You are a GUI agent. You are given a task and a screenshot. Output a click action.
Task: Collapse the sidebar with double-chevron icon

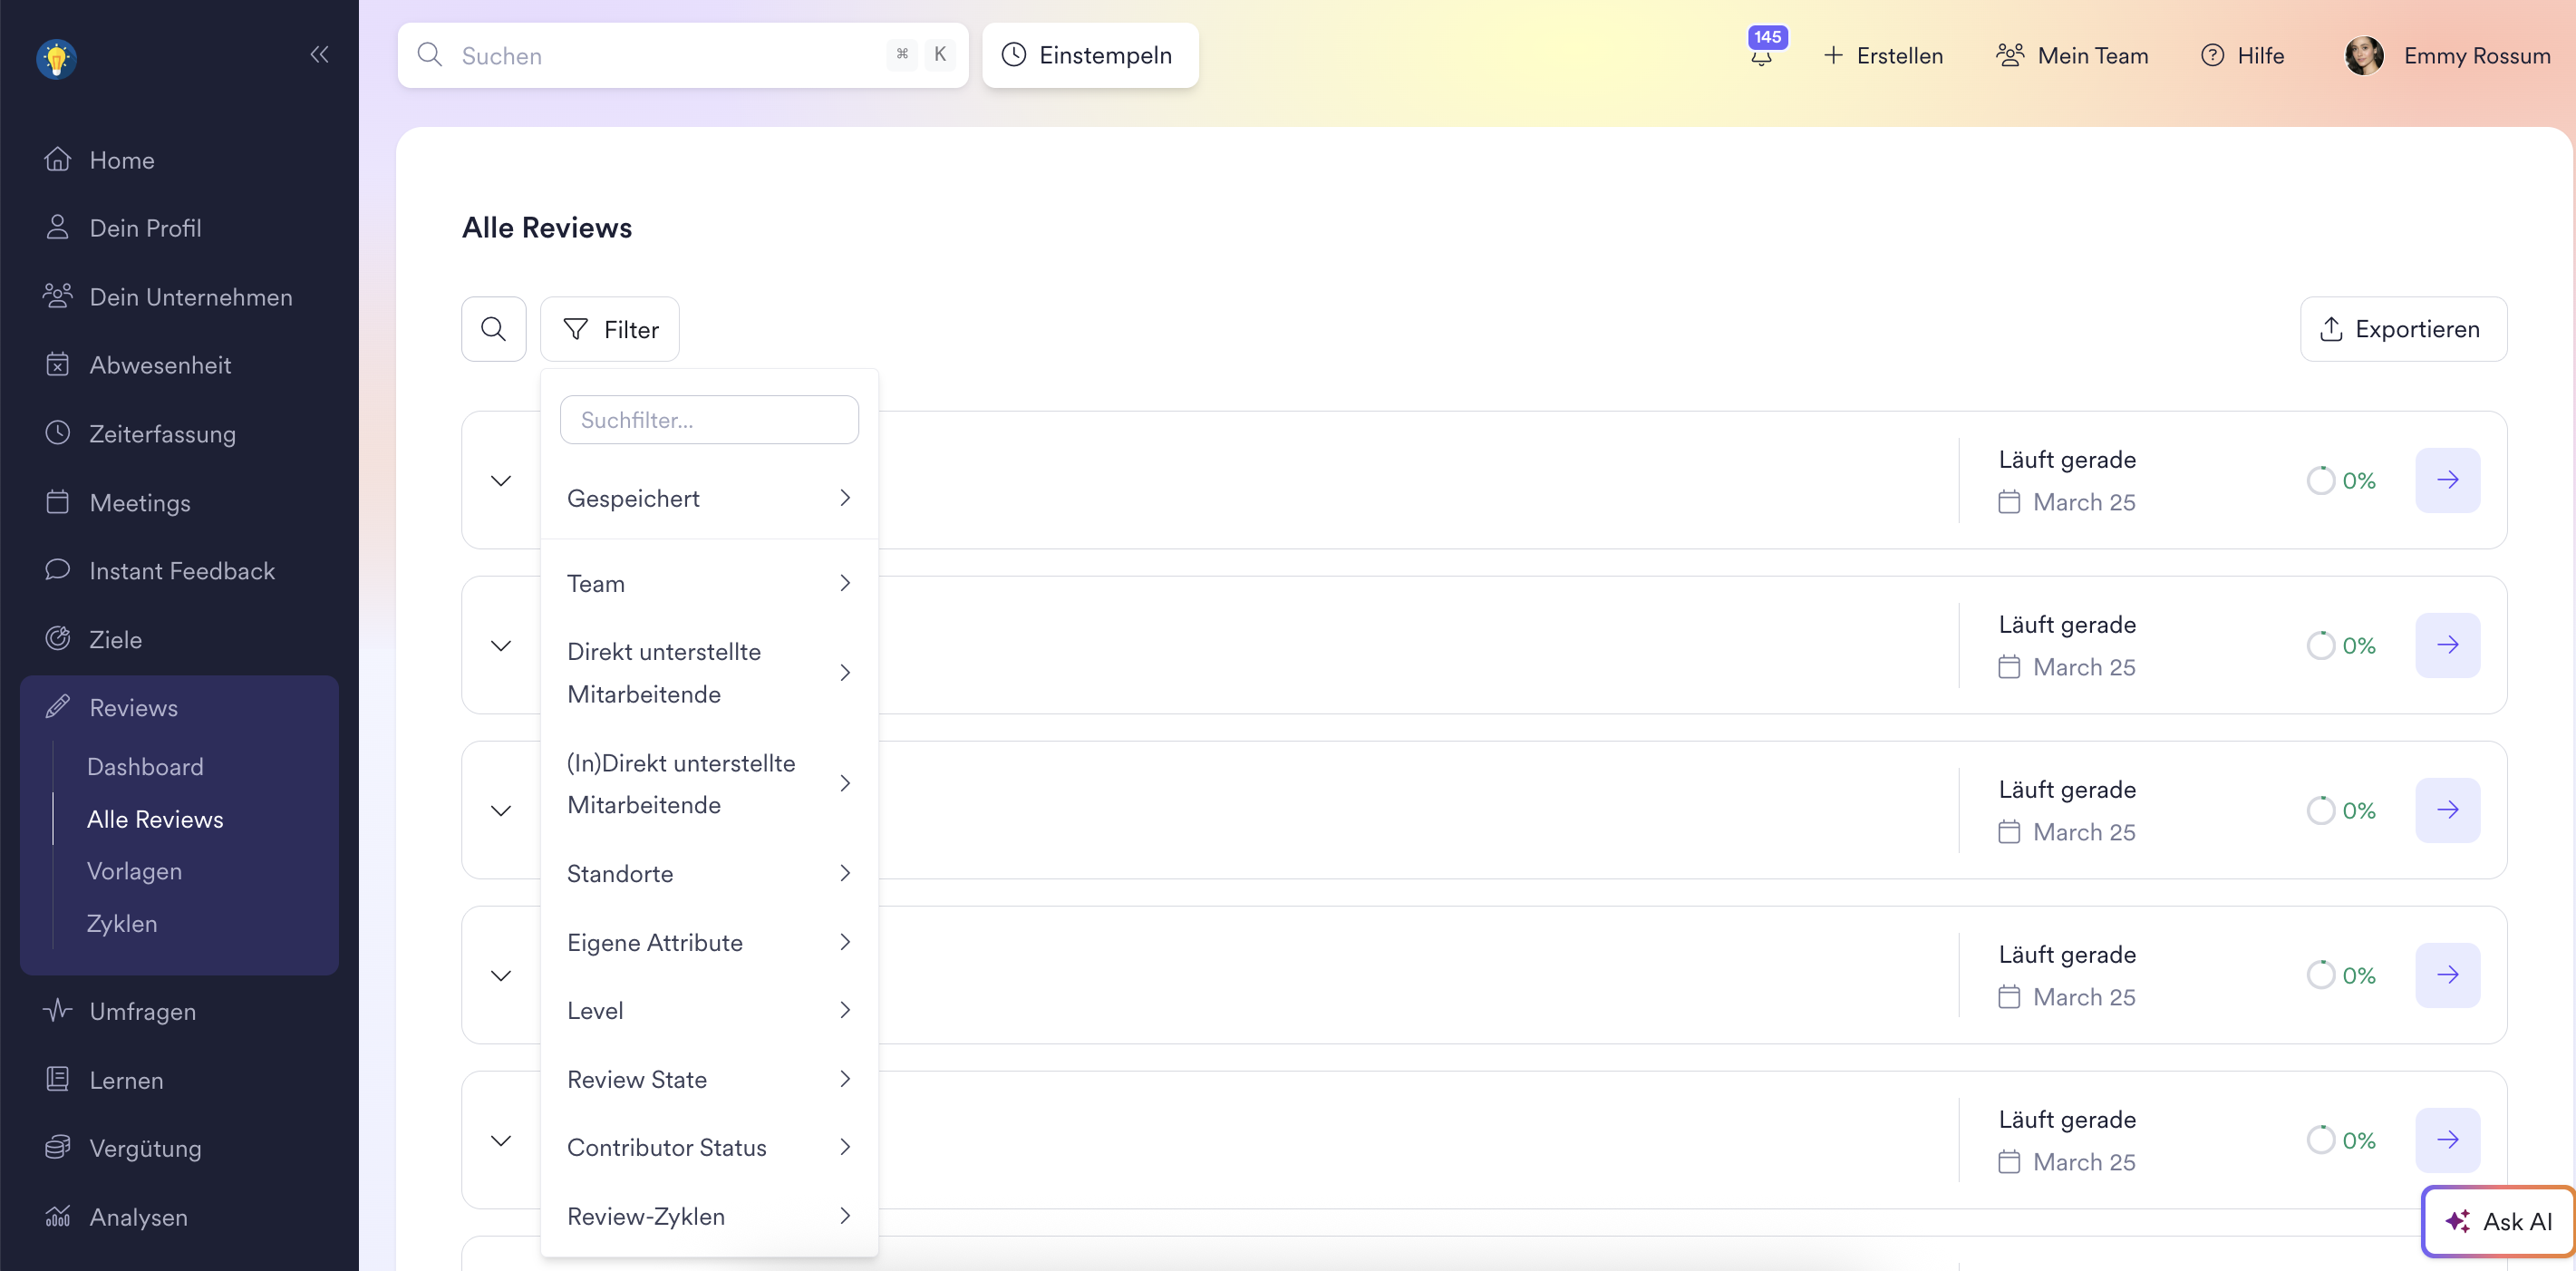(319, 54)
